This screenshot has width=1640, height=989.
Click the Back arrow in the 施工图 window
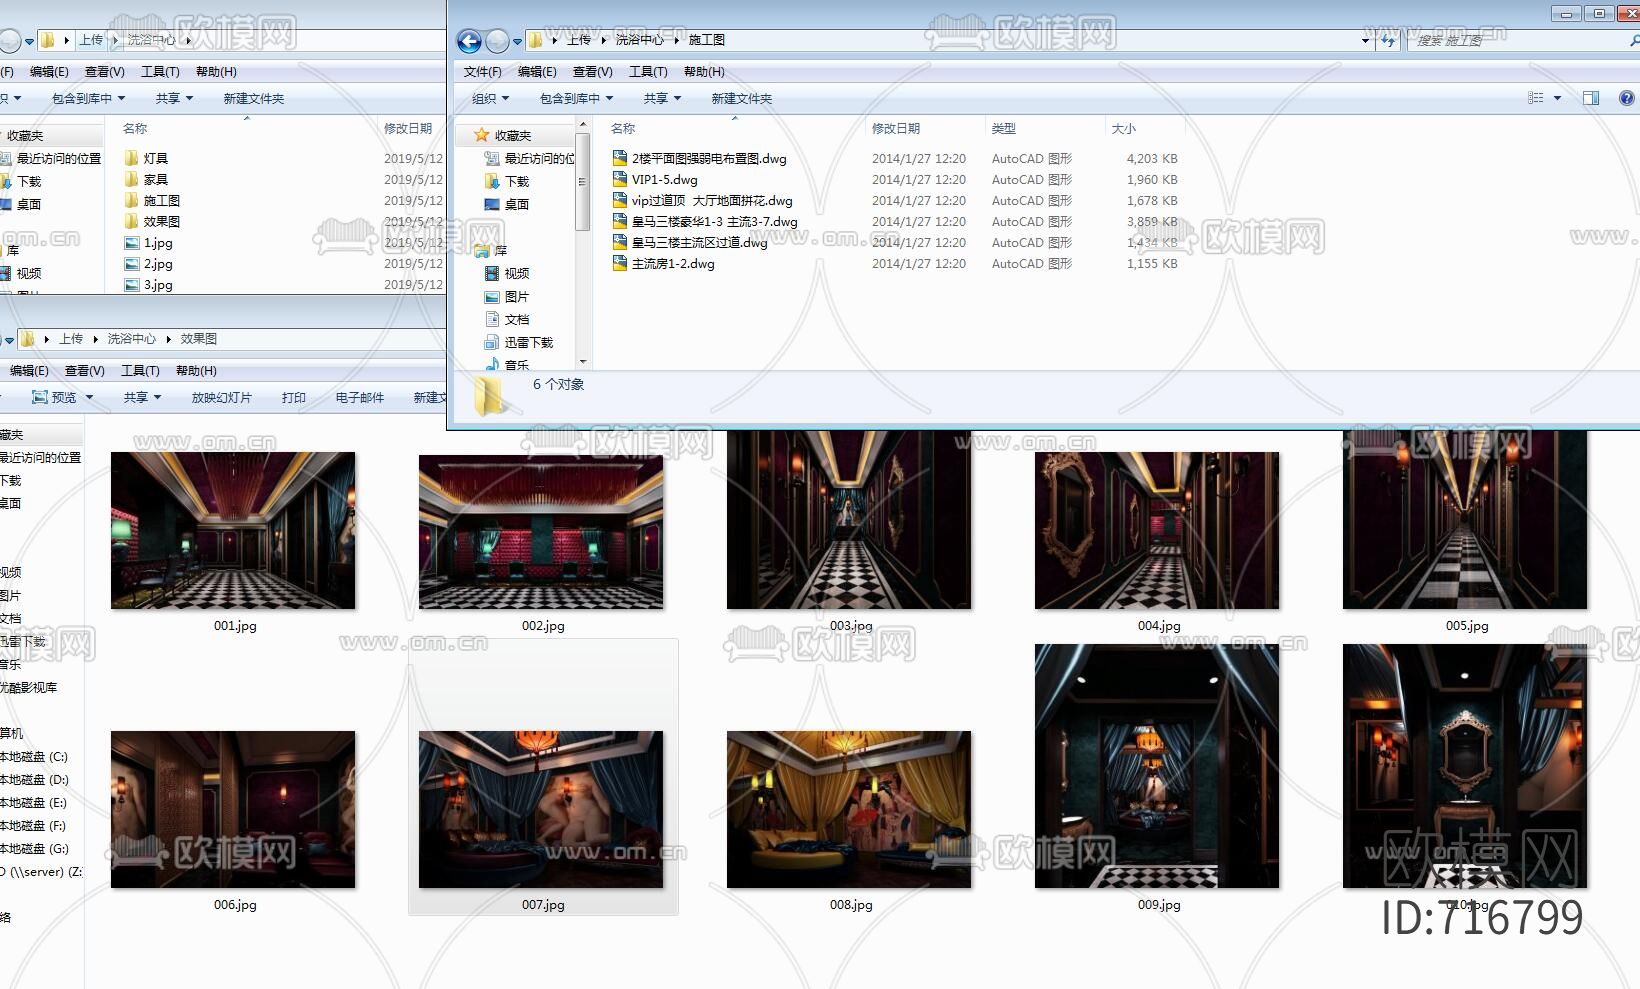pos(469,41)
